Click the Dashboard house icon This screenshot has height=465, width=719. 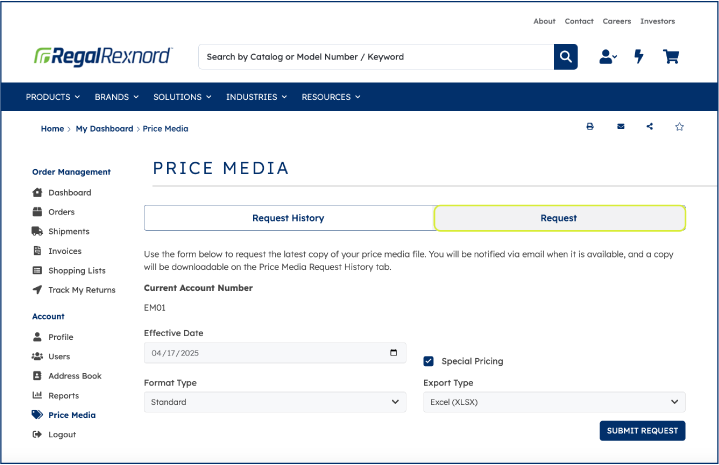(x=37, y=193)
